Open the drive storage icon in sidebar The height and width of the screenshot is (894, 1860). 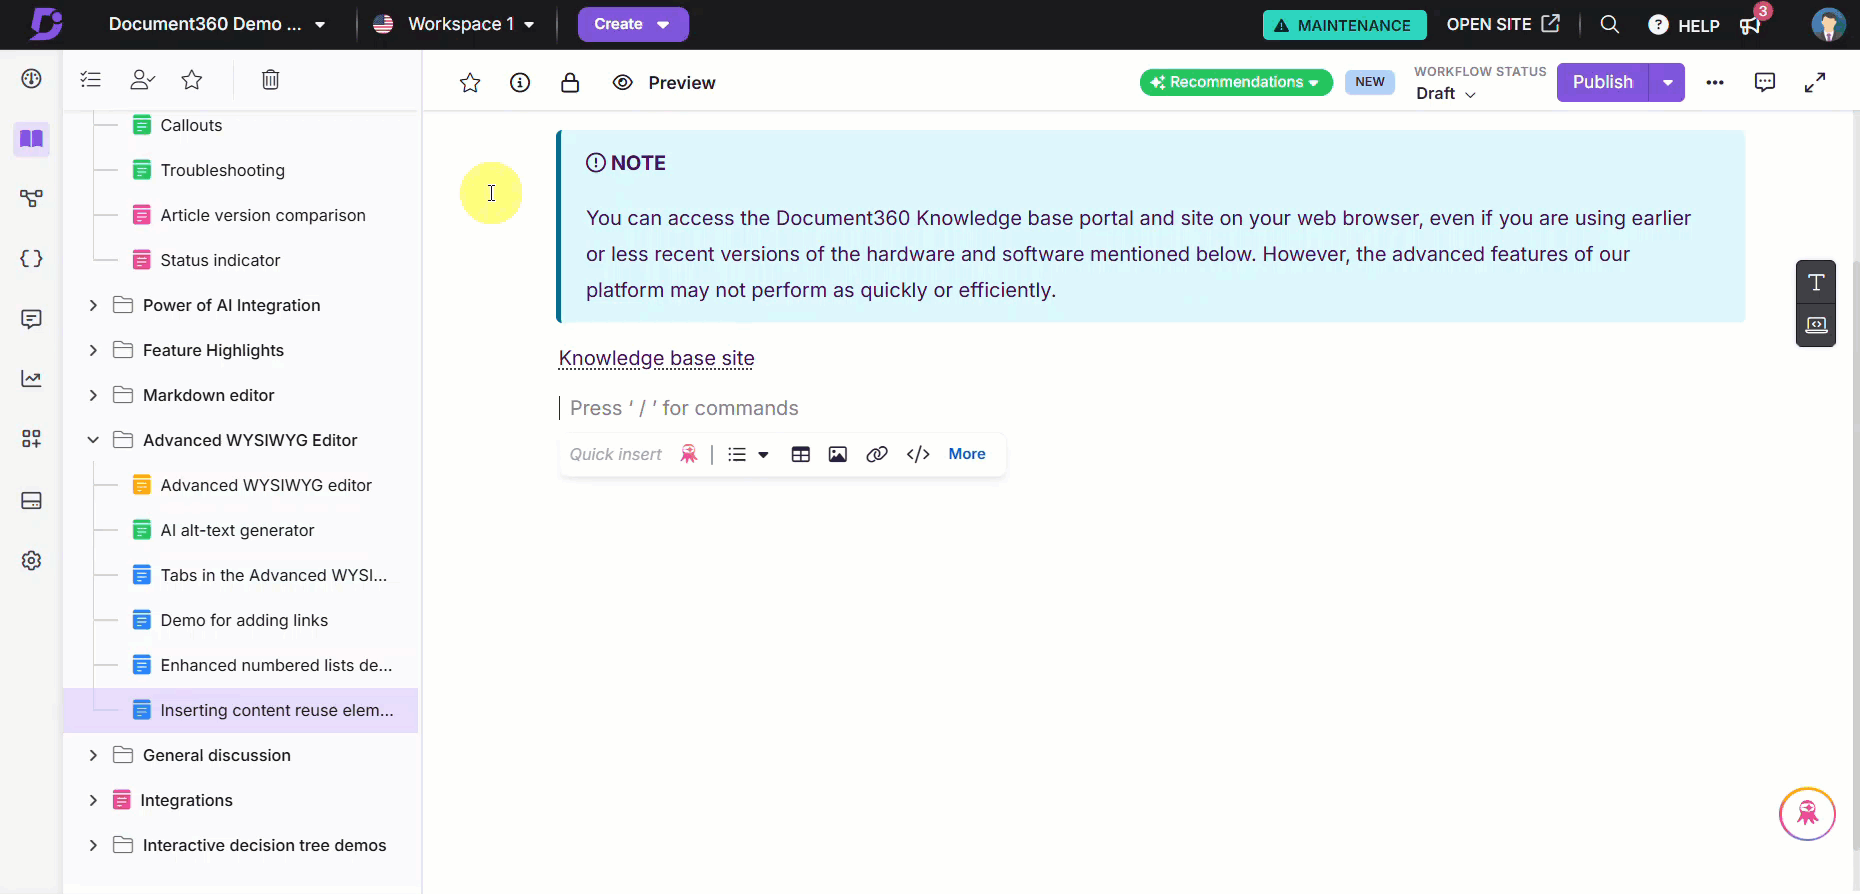pos(32,501)
